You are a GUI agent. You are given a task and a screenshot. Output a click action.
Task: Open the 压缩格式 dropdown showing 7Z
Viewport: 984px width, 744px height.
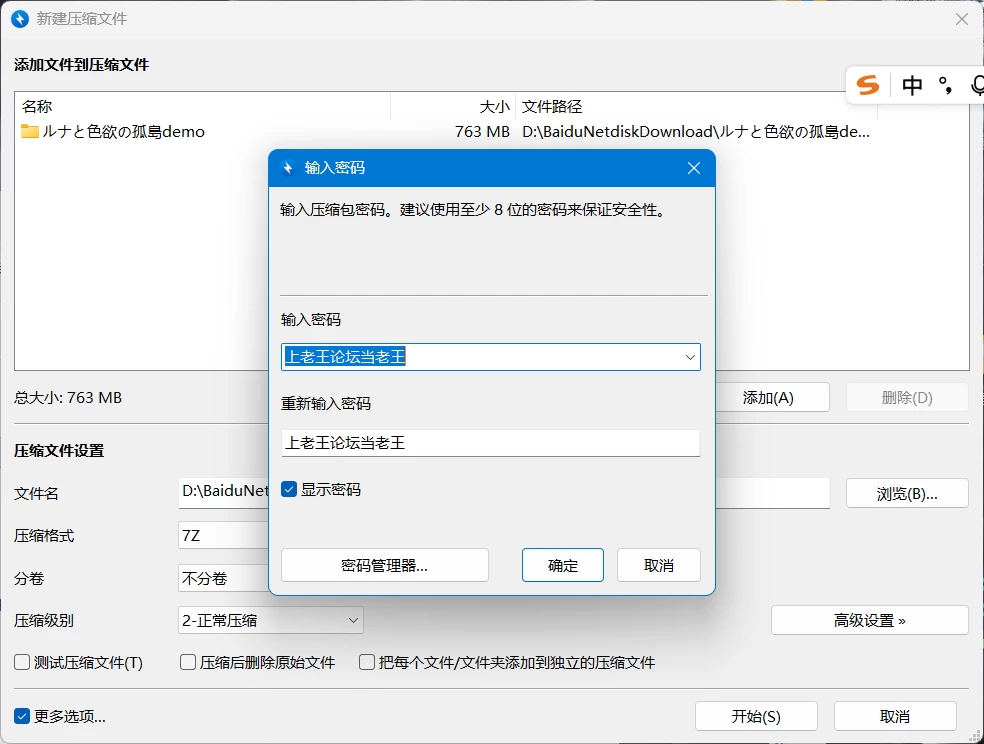[x=224, y=535]
